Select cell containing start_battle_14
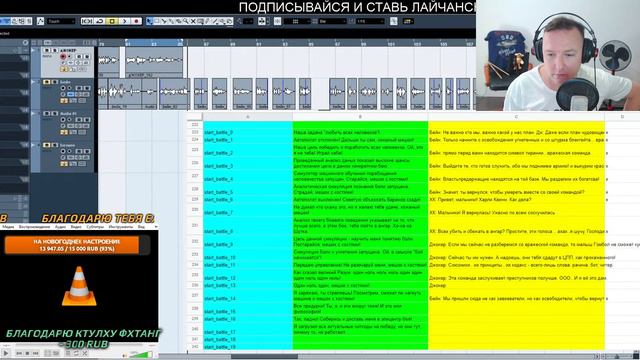This screenshot has width=640, height=360. point(248,296)
